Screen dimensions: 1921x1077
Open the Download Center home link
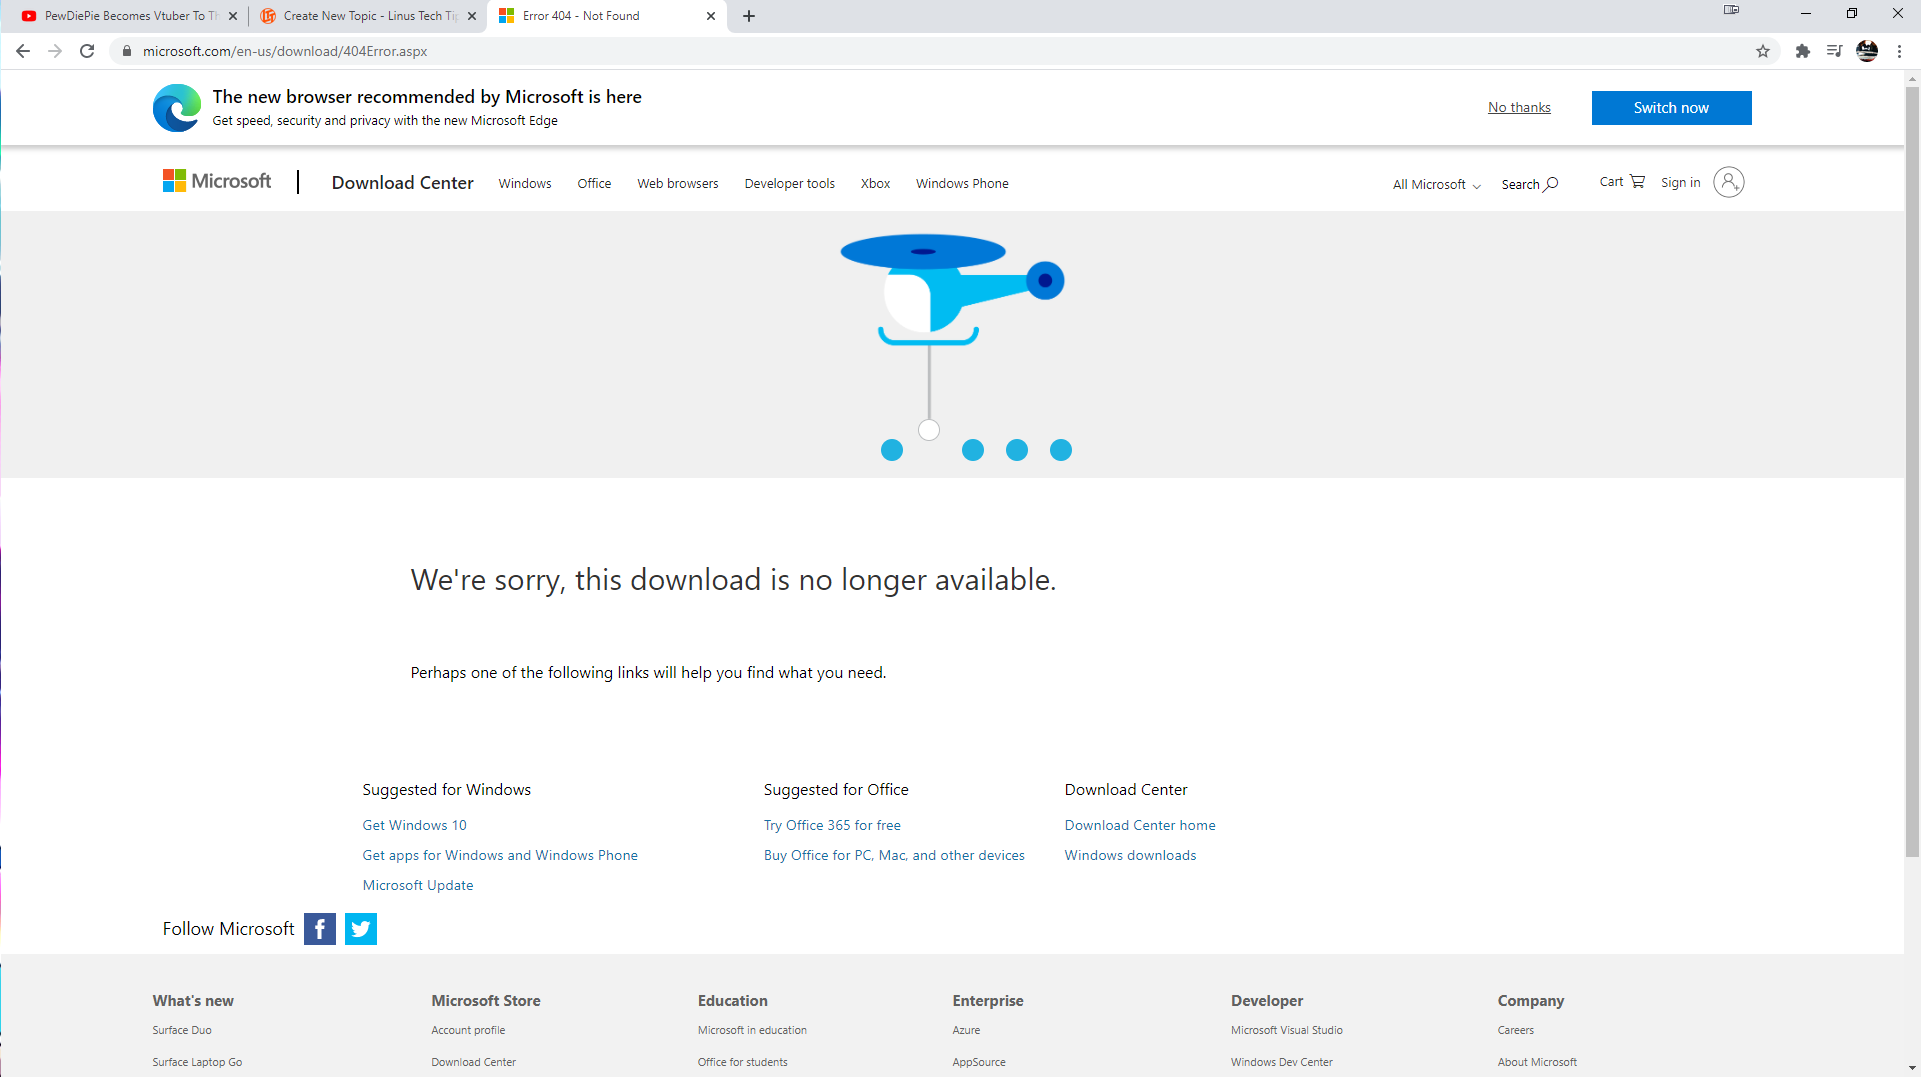(x=1140, y=825)
